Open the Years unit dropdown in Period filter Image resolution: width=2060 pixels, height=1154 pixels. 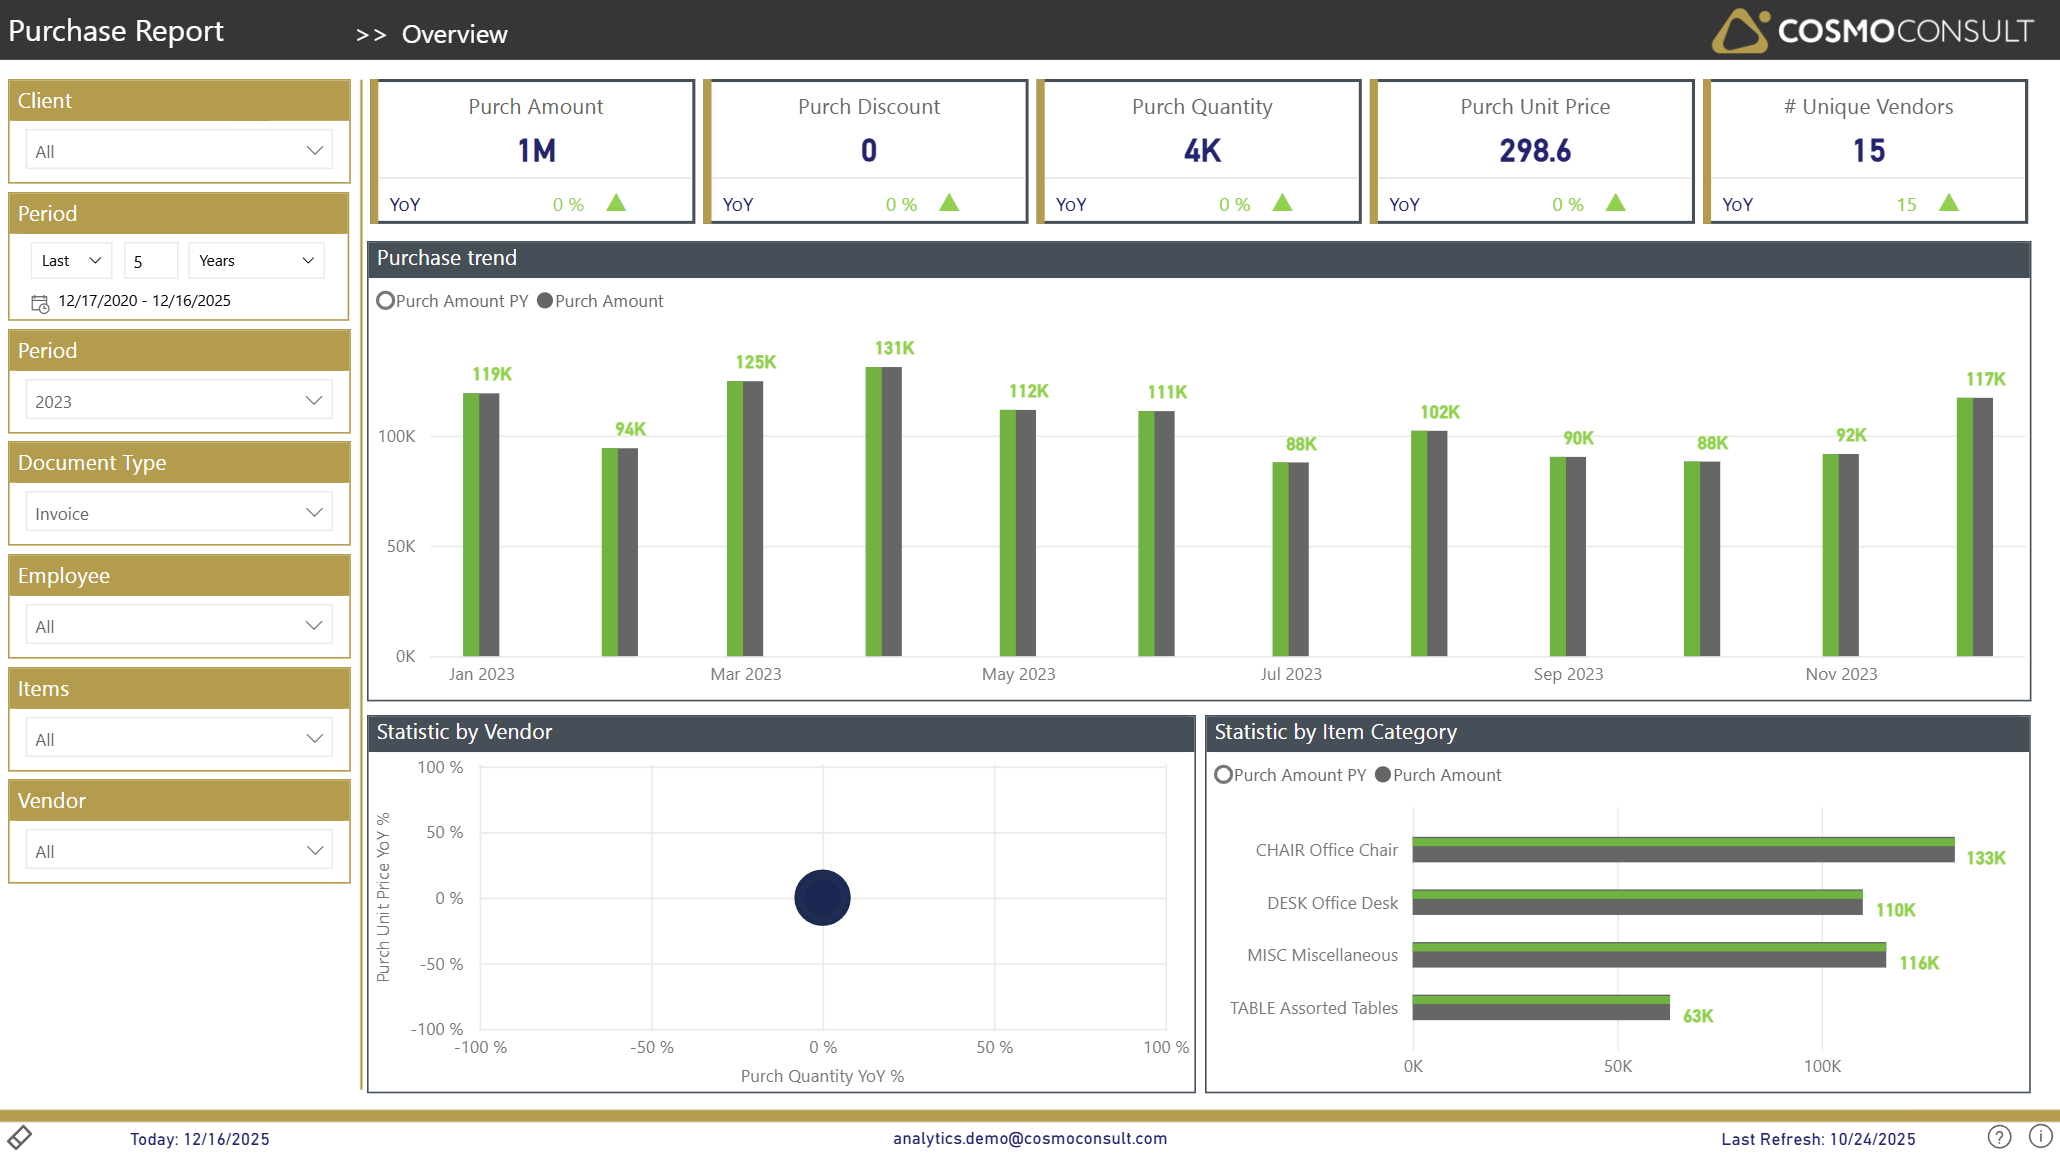coord(255,260)
